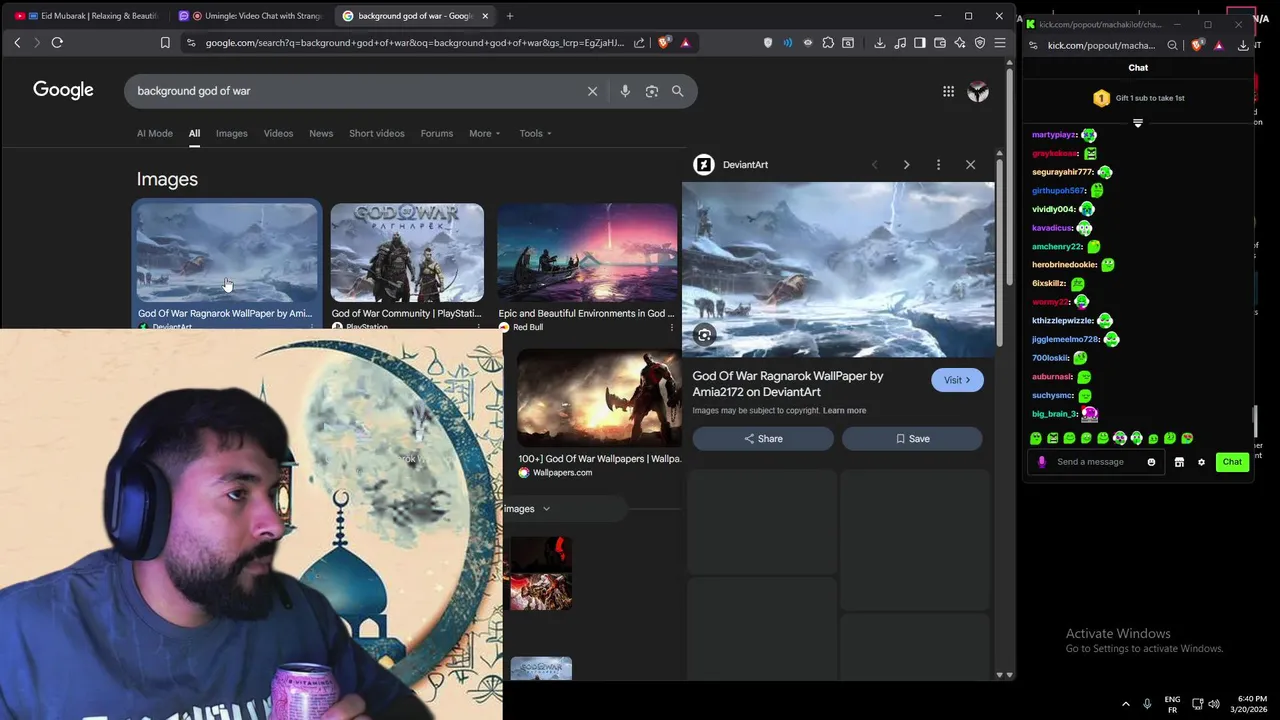Show hidden system tray icons chevron
Viewport: 1280px width, 720px height.
point(1125,704)
